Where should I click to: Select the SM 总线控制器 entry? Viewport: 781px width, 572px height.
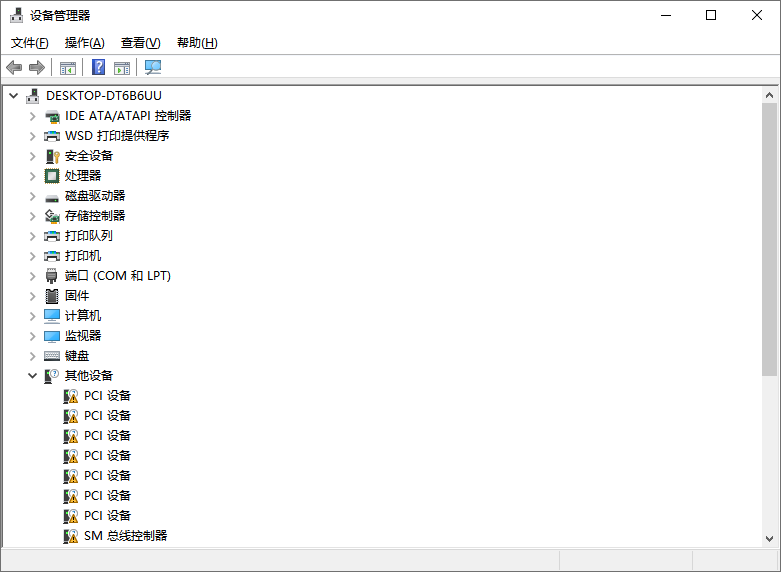[x=126, y=536]
